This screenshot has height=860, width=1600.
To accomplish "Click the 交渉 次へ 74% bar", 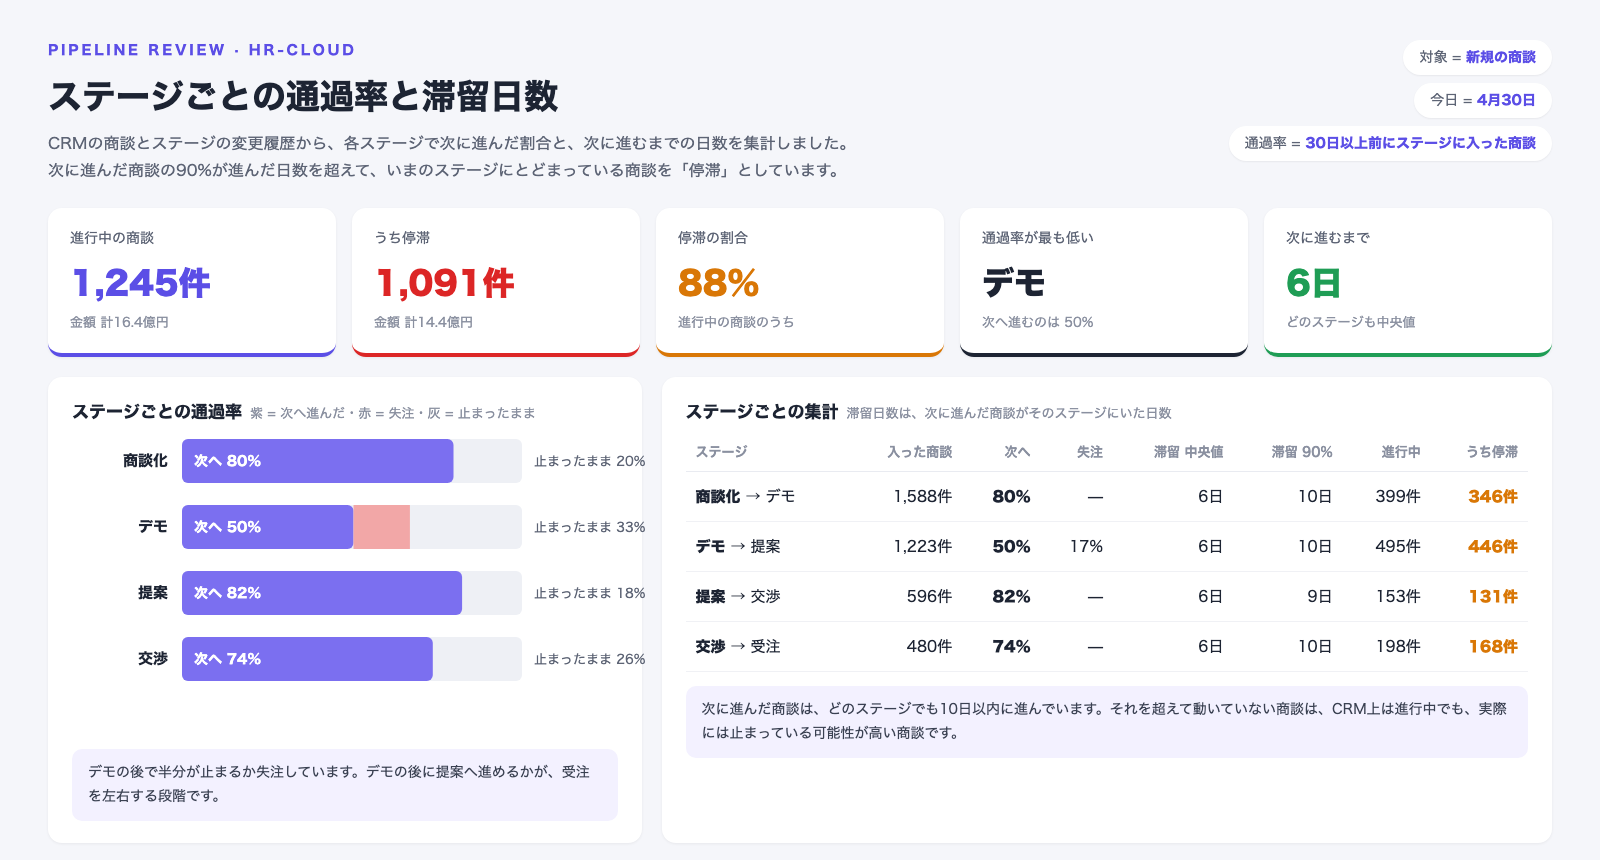I will pyautogui.click(x=307, y=659).
